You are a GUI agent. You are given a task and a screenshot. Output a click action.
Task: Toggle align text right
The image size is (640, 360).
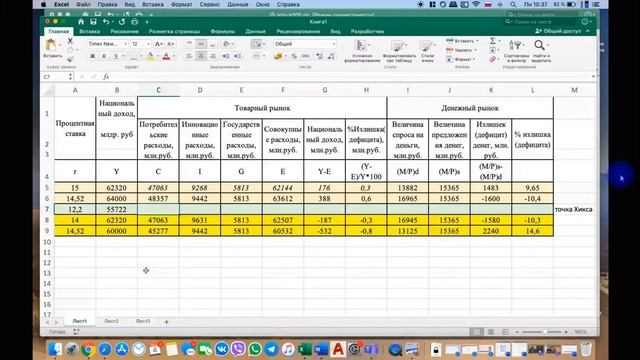(212, 56)
